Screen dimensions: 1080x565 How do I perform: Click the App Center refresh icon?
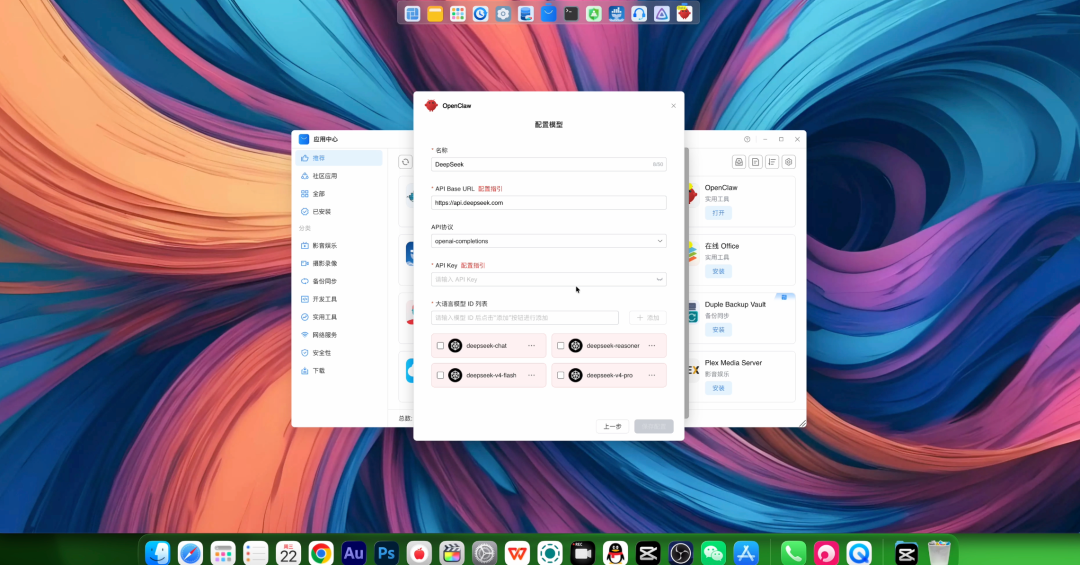[405, 162]
